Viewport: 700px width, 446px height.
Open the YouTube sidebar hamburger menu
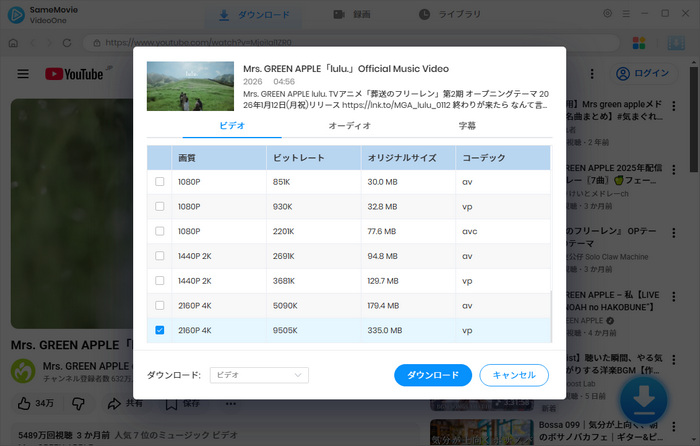[23, 74]
